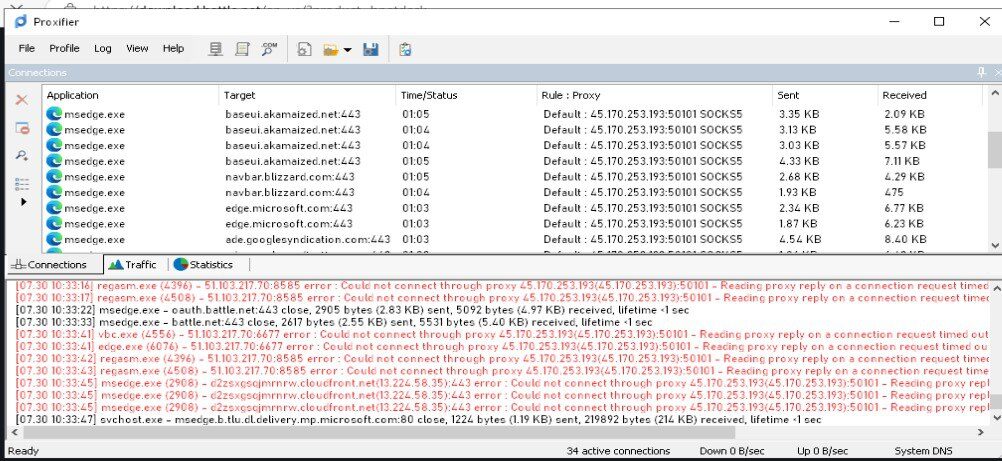Click the open profile folder icon

click(330, 49)
